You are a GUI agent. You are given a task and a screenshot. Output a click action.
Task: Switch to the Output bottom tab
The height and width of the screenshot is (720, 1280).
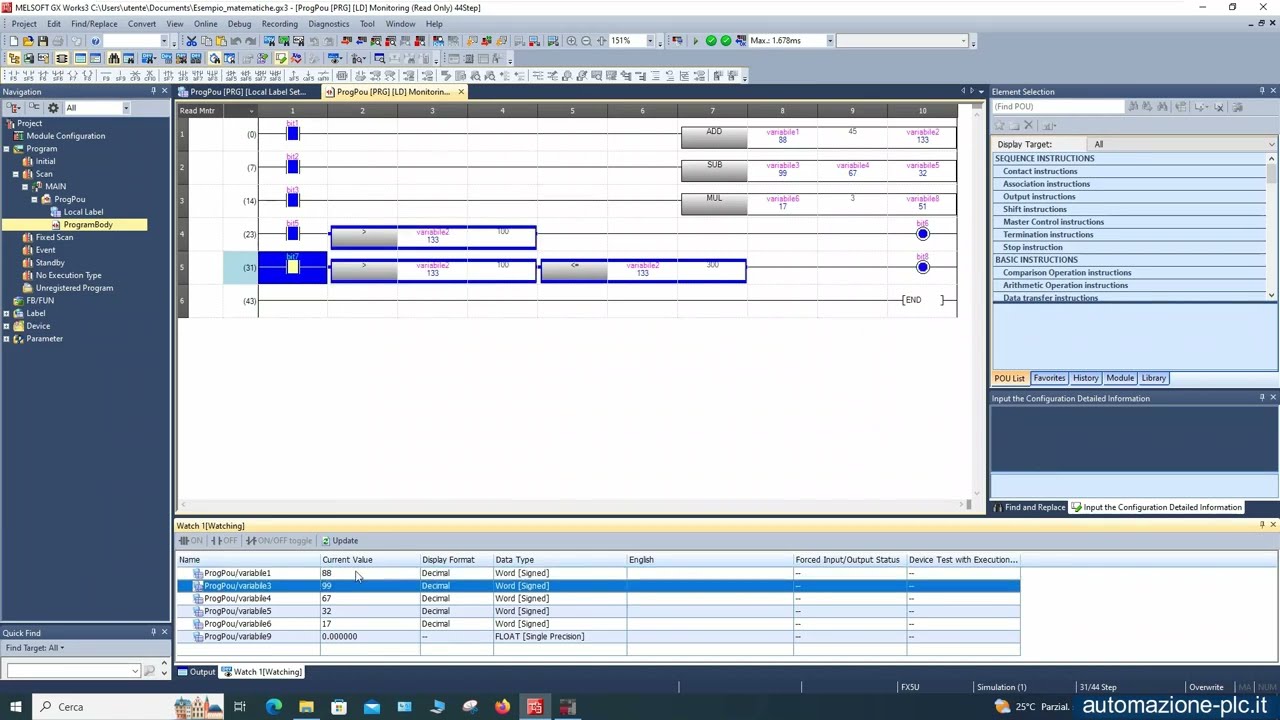point(197,672)
